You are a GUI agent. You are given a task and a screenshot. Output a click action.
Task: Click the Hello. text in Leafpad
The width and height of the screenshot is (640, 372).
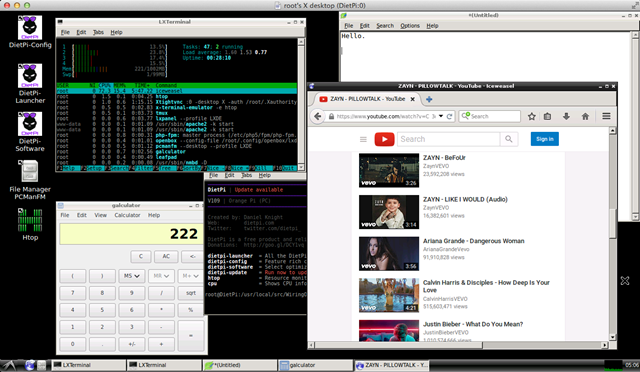click(x=353, y=36)
